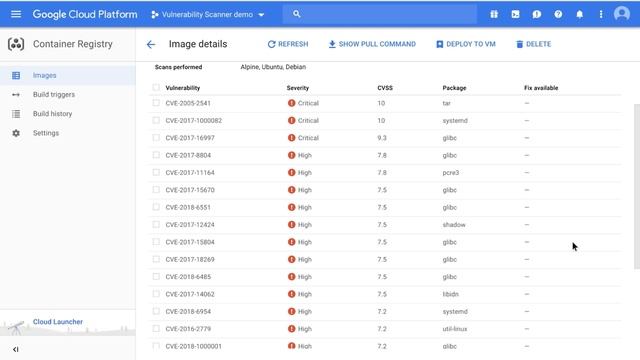
Task: Click the Build triggers arrow icon
Action: click(16, 95)
